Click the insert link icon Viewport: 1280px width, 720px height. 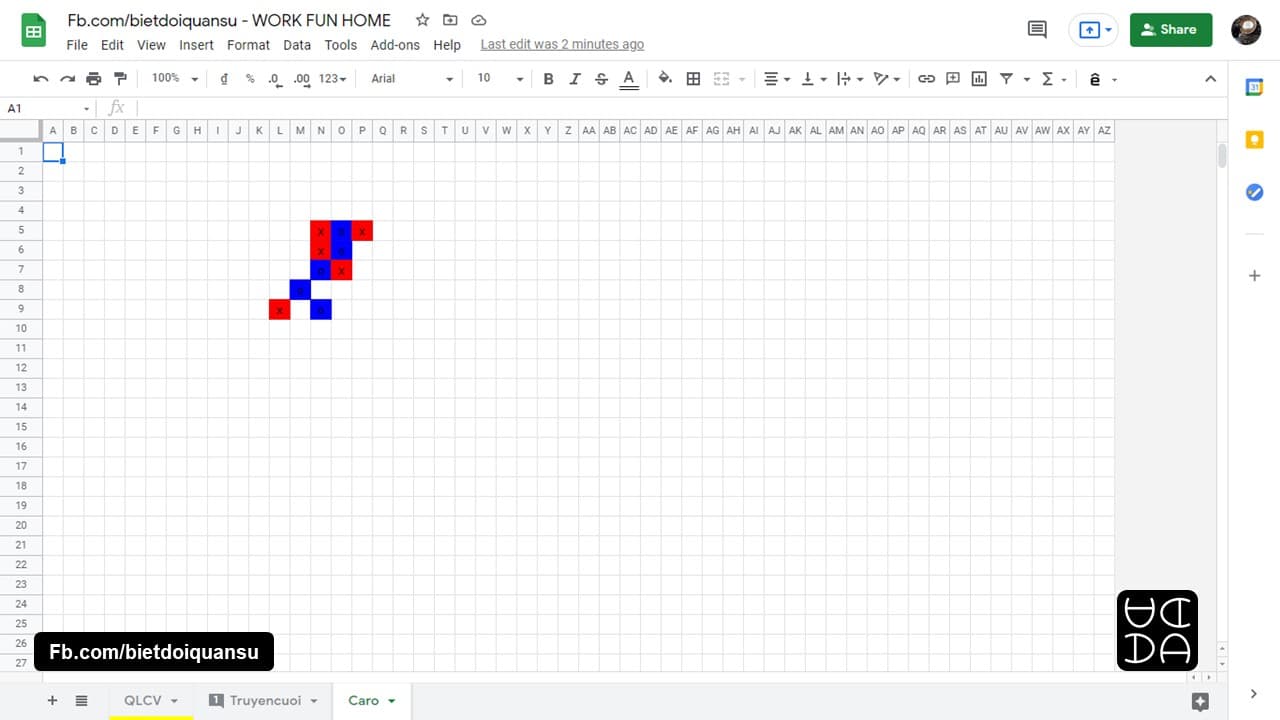coord(926,79)
